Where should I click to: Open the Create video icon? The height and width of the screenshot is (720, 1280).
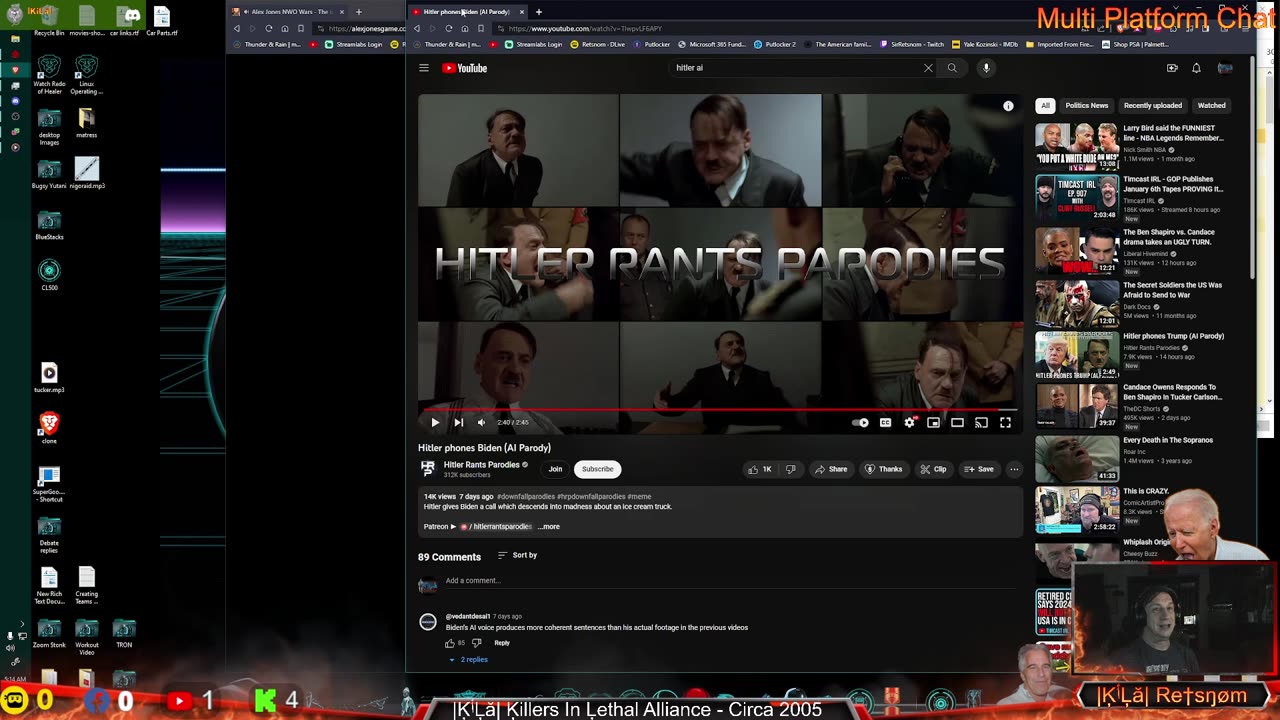click(1172, 68)
